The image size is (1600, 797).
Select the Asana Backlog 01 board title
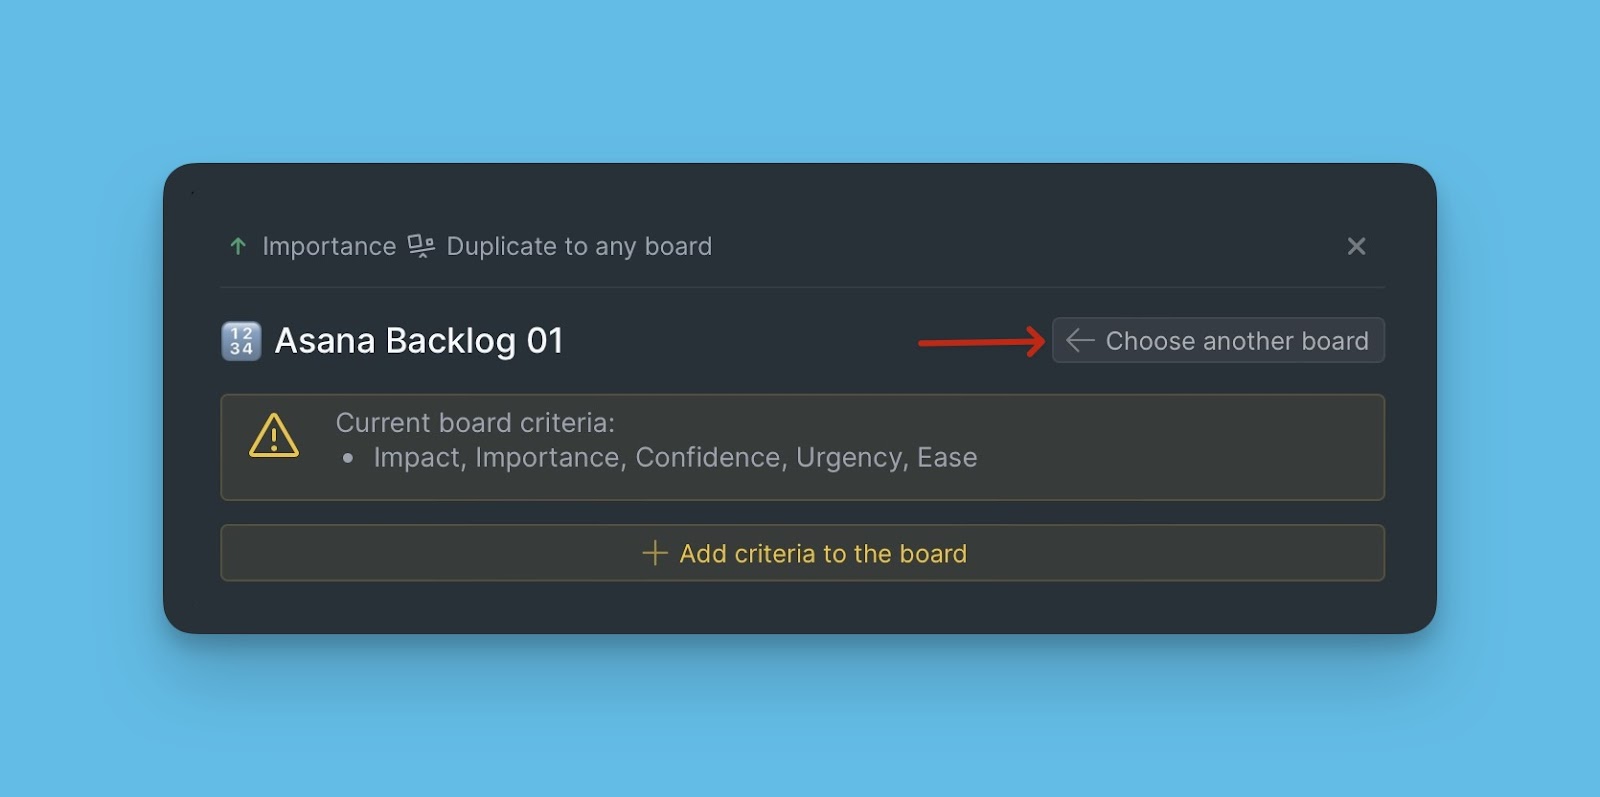419,341
